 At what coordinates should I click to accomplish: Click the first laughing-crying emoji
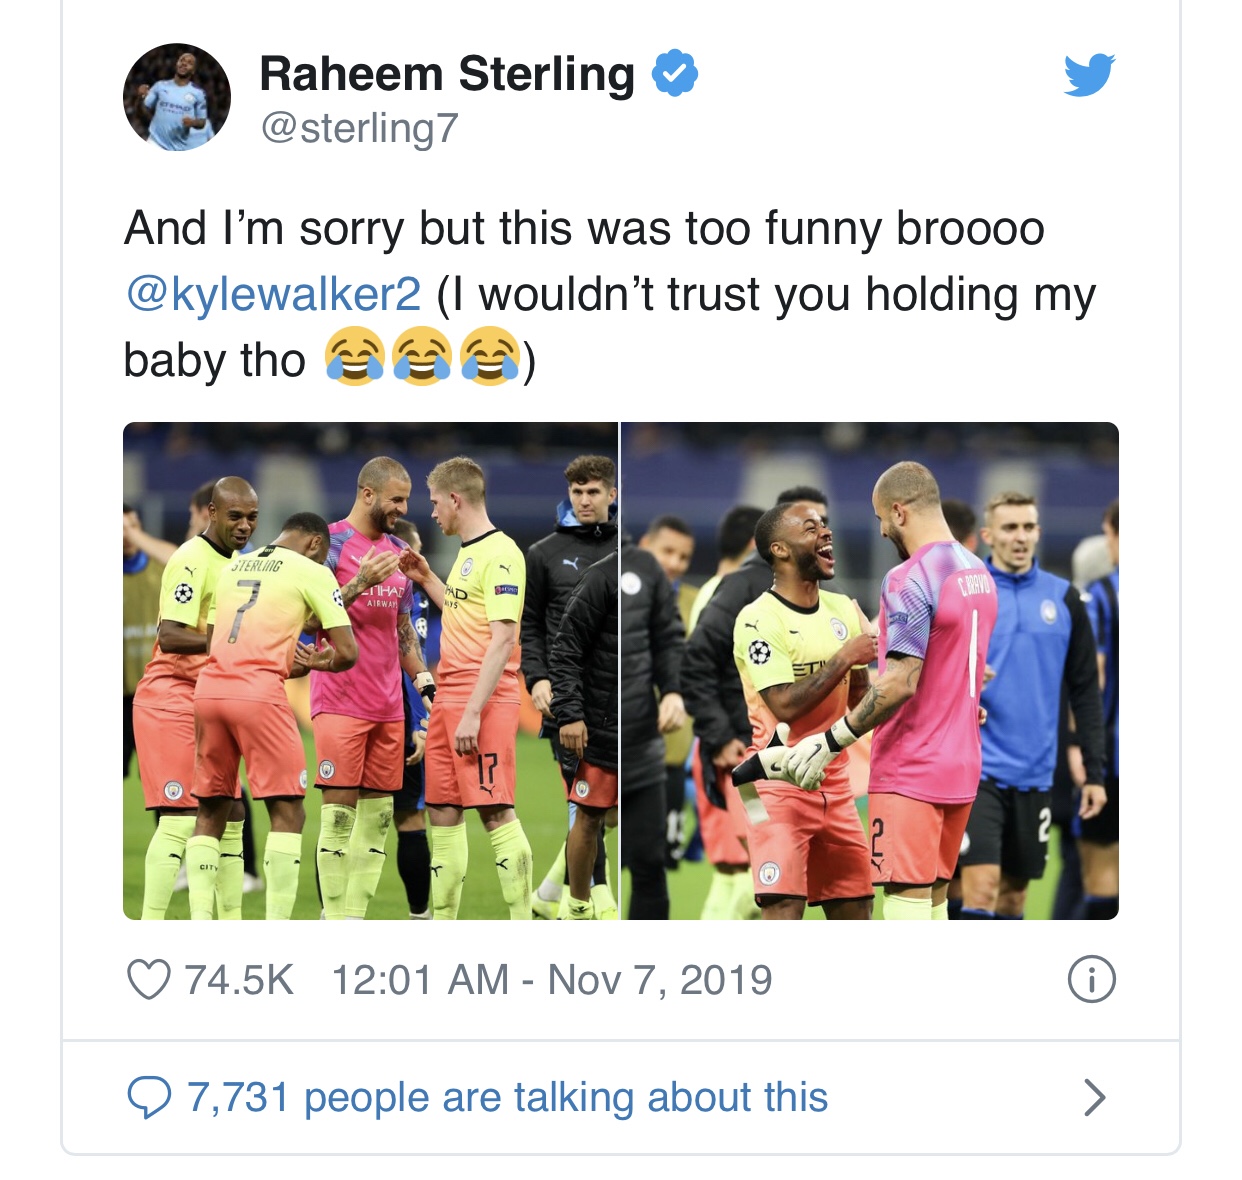355,358
